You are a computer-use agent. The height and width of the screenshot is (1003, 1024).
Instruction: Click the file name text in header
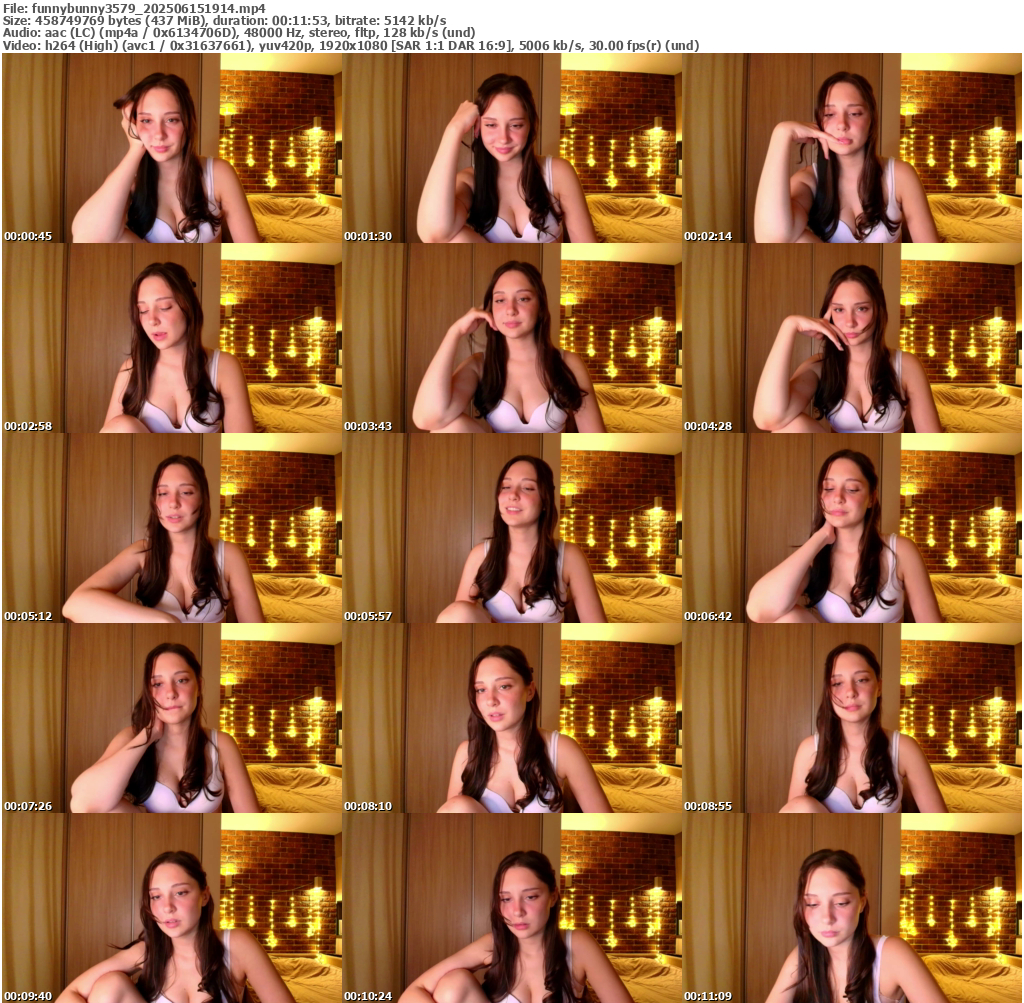coord(134,7)
